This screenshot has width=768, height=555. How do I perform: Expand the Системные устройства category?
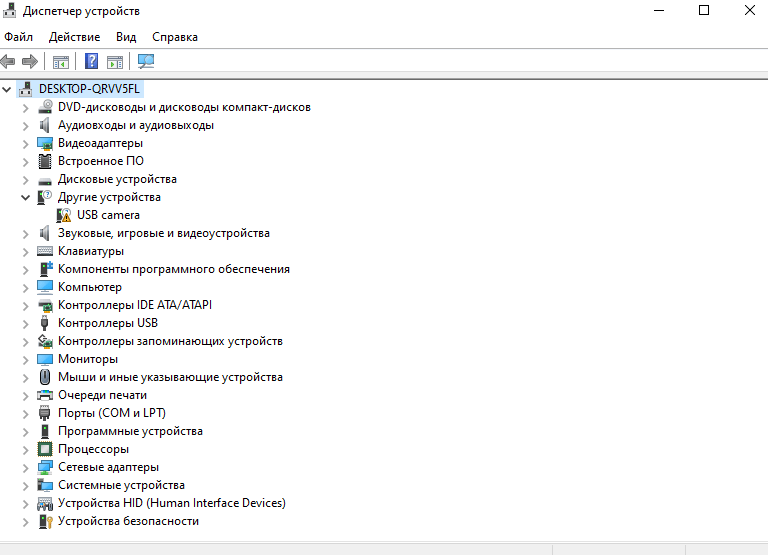click(x=25, y=485)
